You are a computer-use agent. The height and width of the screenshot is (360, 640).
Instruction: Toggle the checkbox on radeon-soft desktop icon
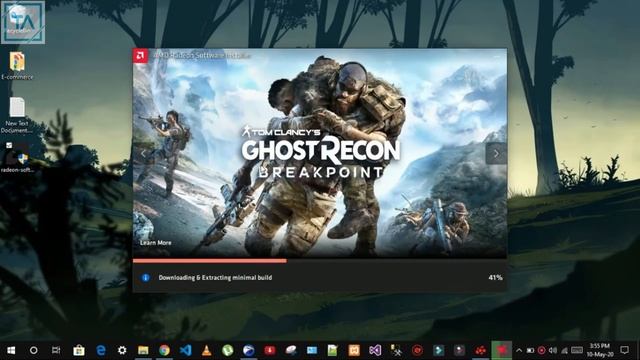click(x=9, y=145)
